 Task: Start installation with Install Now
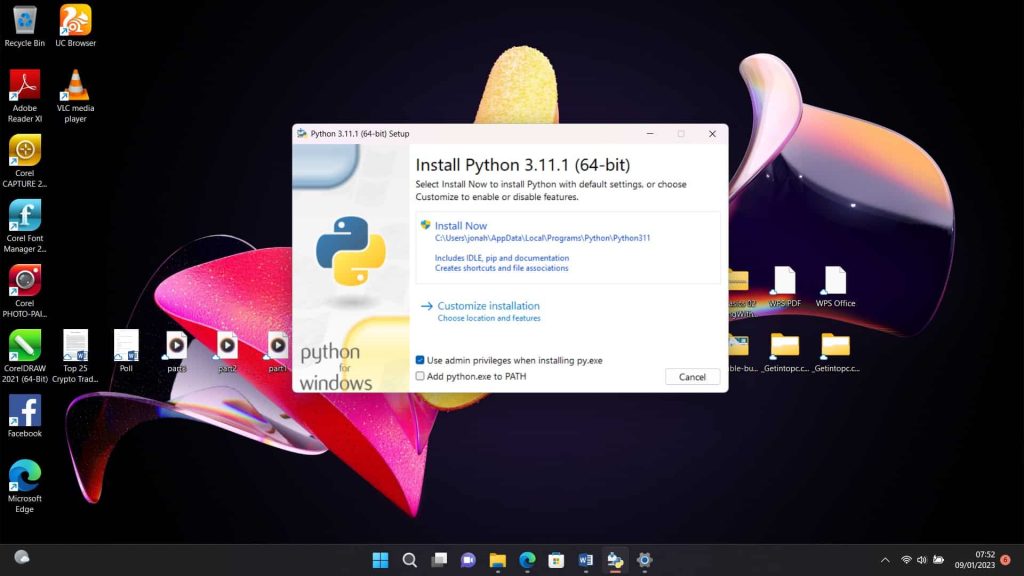click(x=459, y=225)
